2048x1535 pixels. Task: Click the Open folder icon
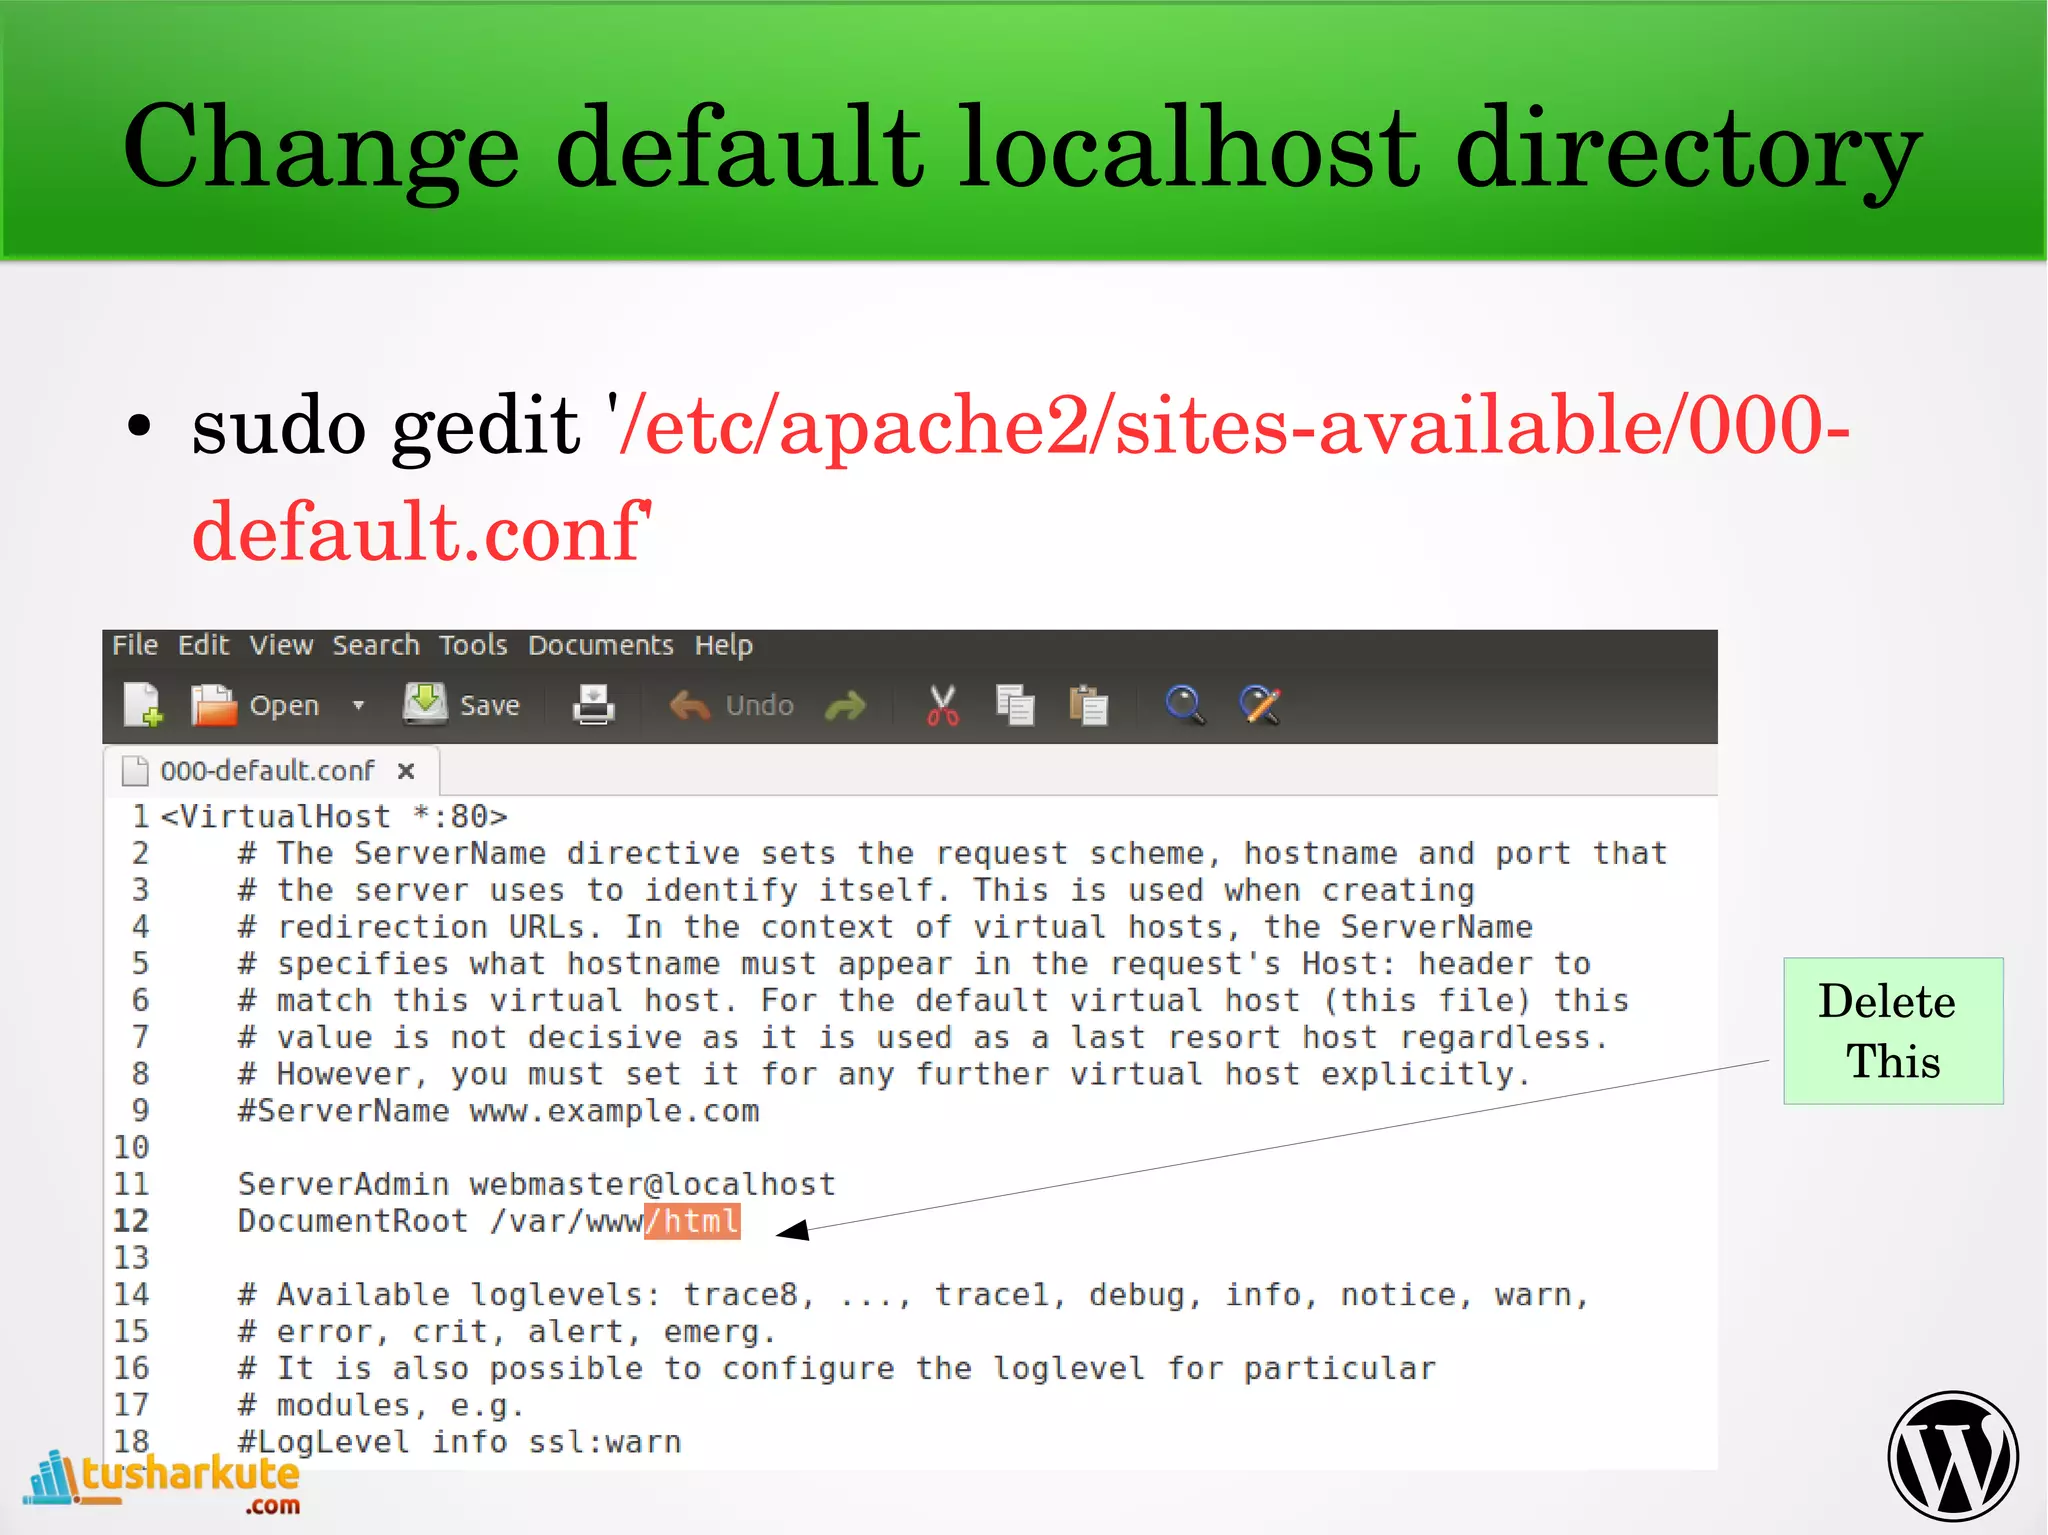click(x=213, y=705)
